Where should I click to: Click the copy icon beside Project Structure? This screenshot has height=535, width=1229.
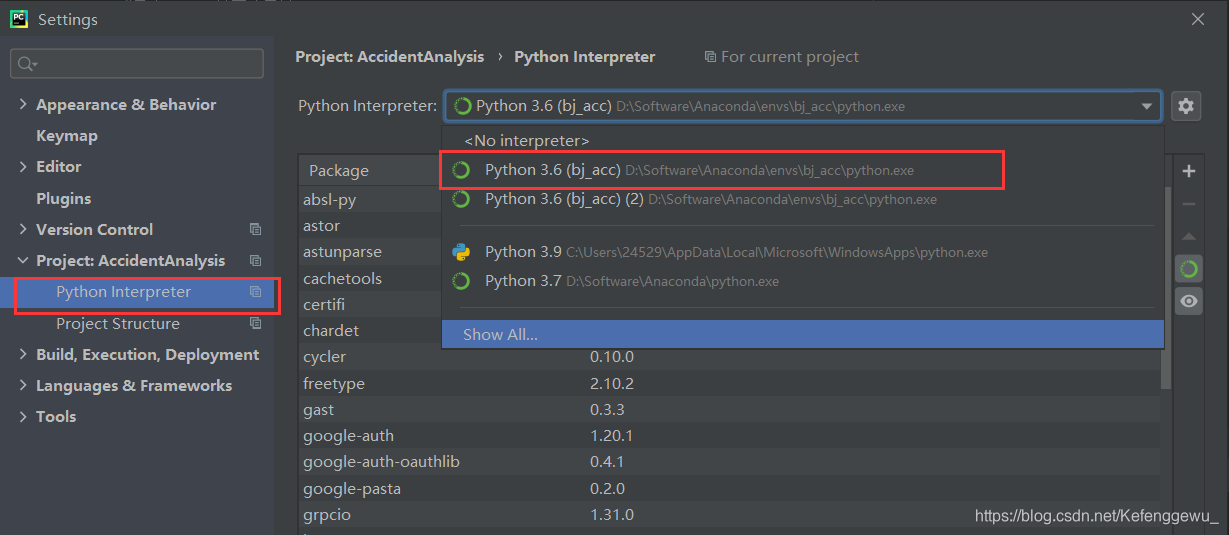coord(255,323)
